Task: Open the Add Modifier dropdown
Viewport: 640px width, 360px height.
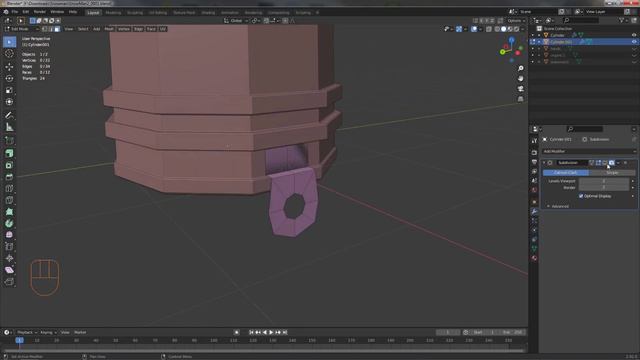Action: pyautogui.click(x=589, y=151)
